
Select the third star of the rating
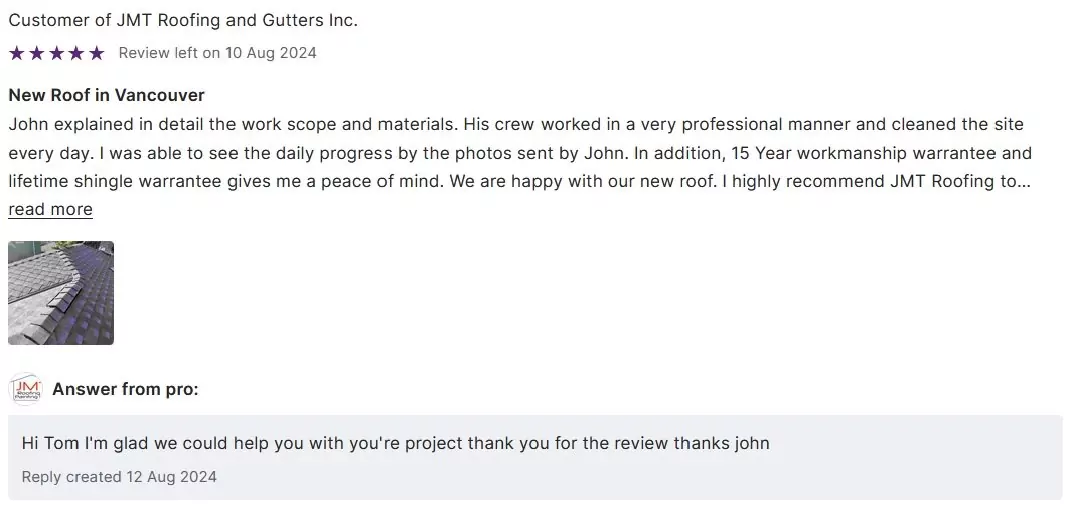pyautogui.click(x=57, y=53)
